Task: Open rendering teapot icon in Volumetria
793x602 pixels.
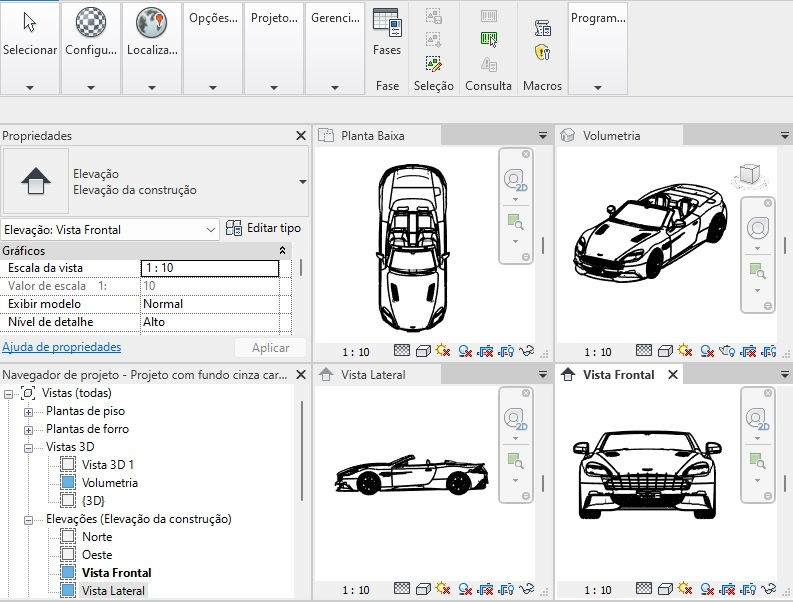Action: (727, 350)
